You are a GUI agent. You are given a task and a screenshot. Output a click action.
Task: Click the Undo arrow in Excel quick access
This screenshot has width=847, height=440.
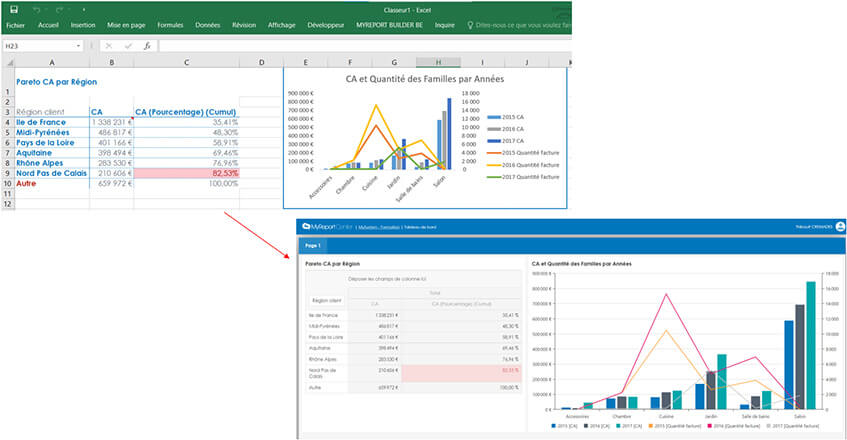pyautogui.click(x=36, y=10)
